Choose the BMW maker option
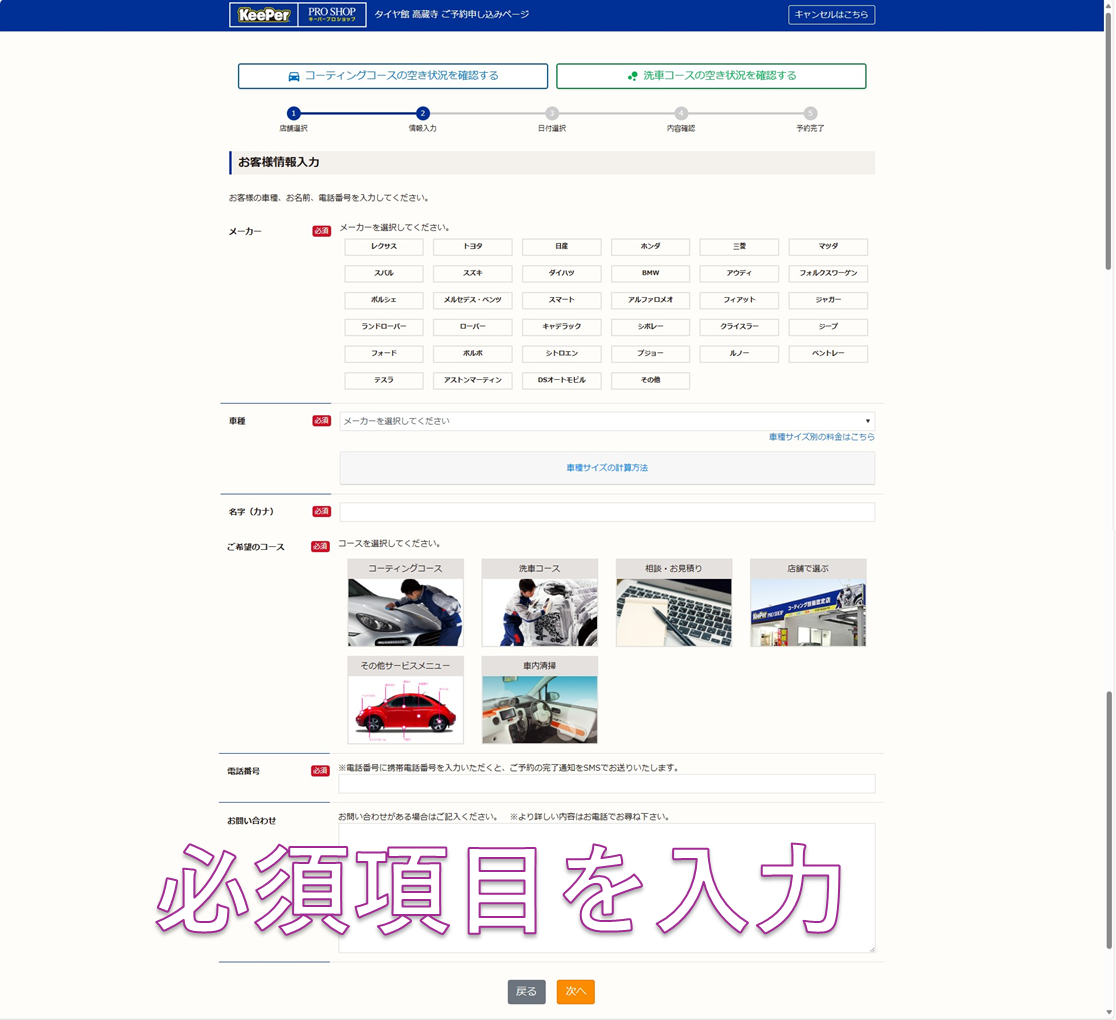Viewport: 1116px width, 1020px height. 650,273
